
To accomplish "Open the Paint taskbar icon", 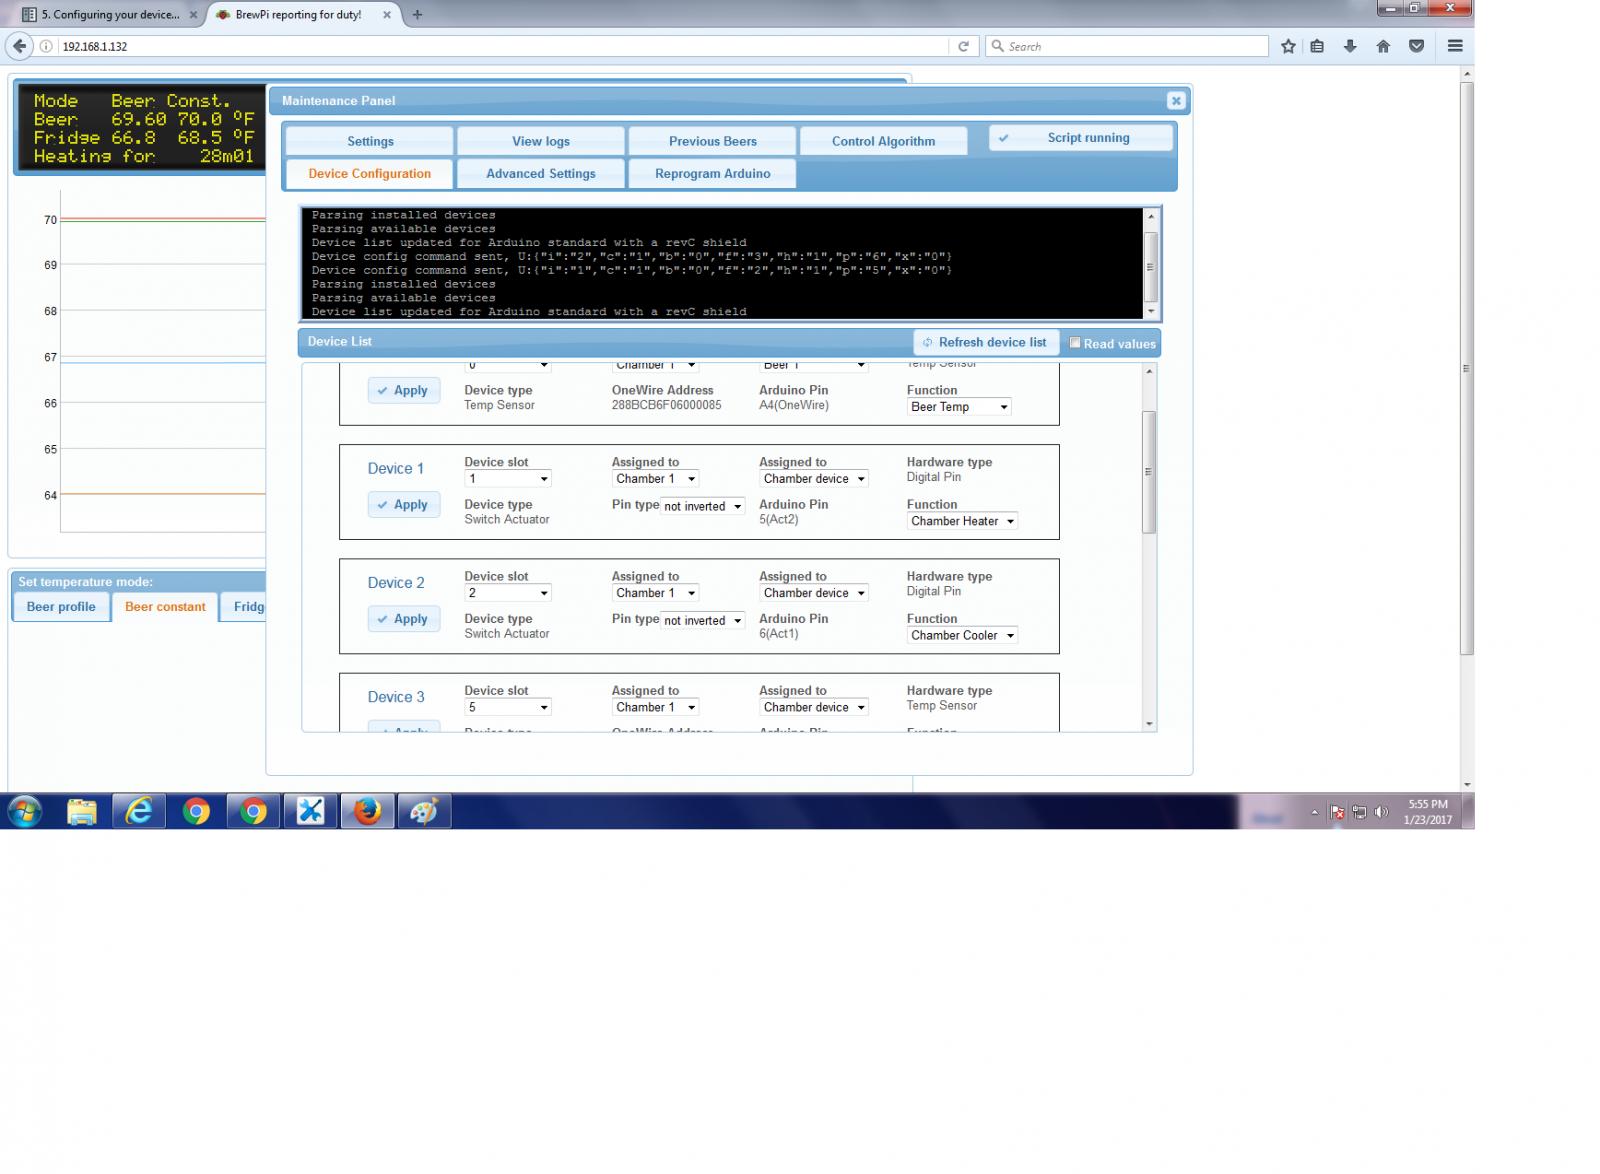I will click(x=424, y=811).
